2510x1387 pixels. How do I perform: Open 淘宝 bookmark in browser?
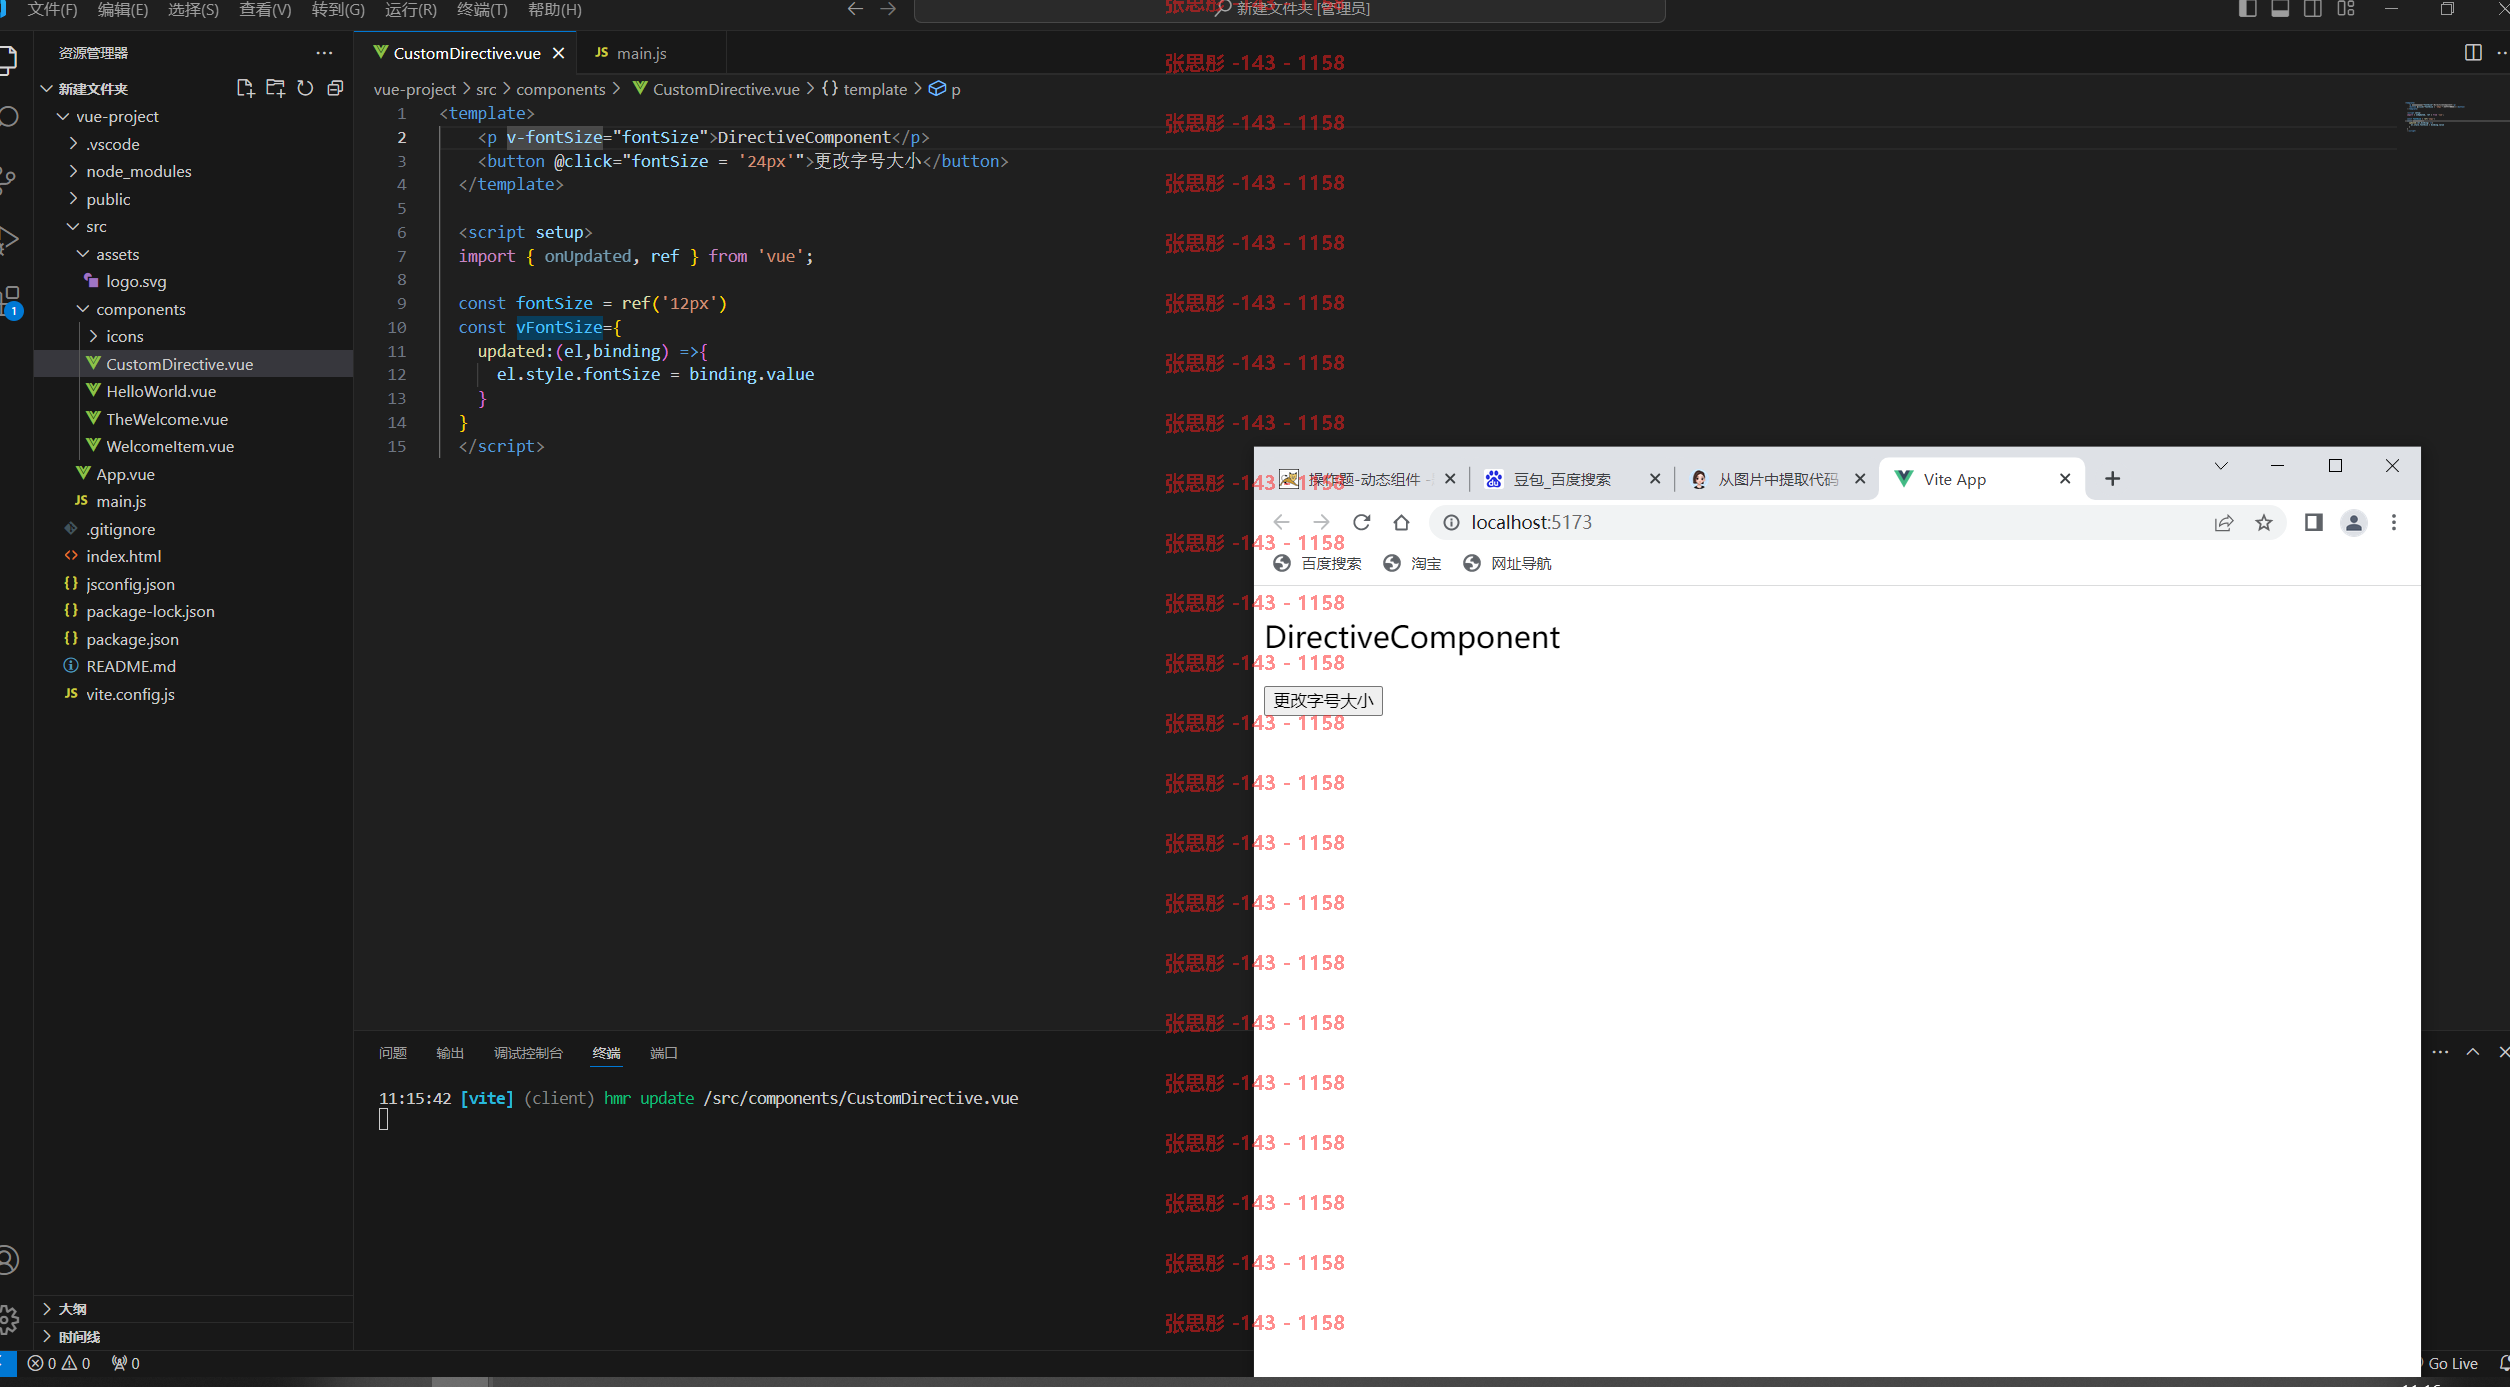click(1413, 564)
